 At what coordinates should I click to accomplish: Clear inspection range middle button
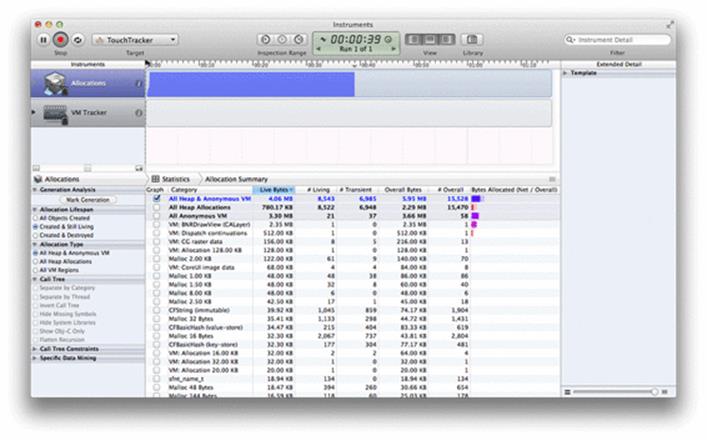pos(282,40)
